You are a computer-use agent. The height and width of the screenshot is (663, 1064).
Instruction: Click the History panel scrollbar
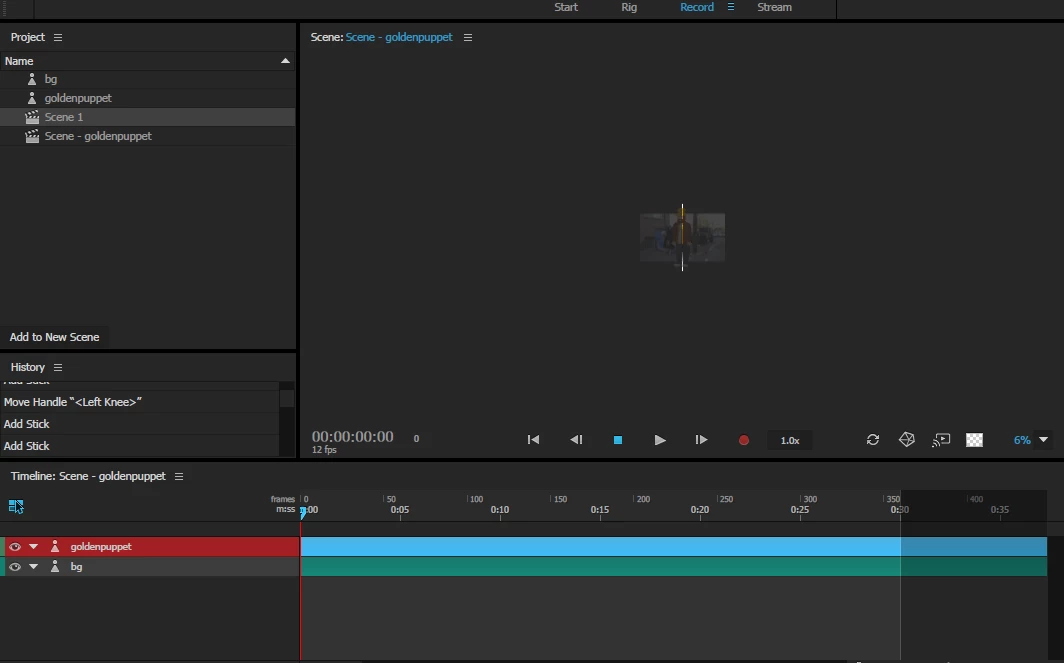287,398
